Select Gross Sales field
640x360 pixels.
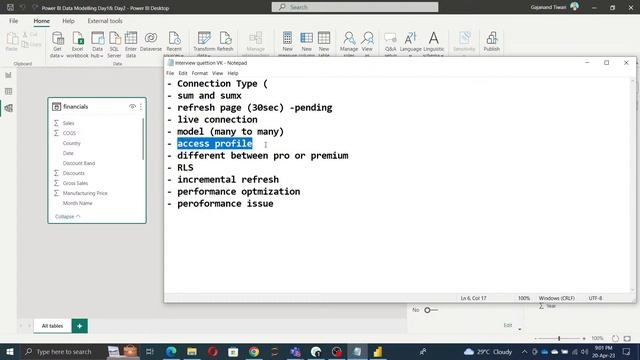click(x=75, y=183)
